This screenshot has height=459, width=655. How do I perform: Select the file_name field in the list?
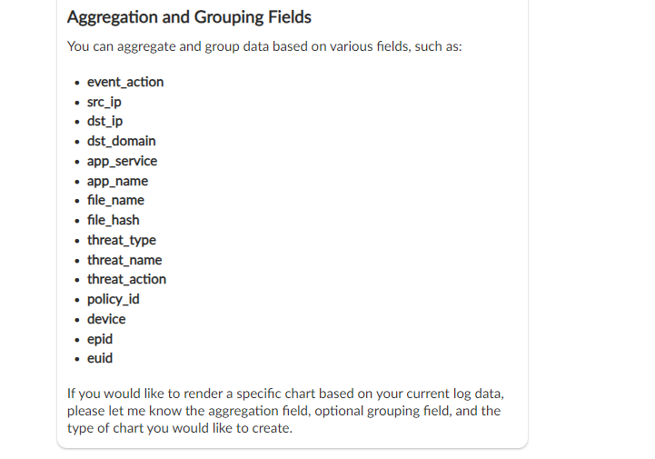point(115,200)
